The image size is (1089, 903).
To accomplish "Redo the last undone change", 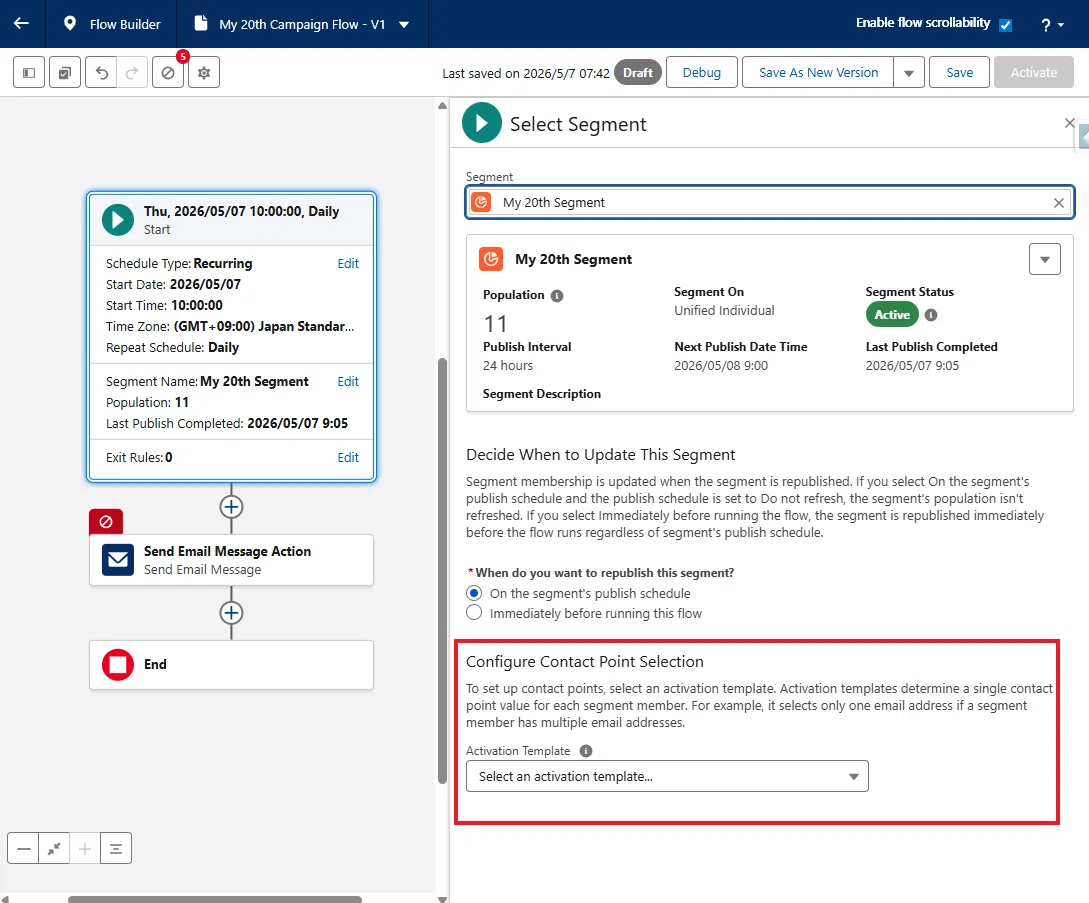I will tap(132, 72).
